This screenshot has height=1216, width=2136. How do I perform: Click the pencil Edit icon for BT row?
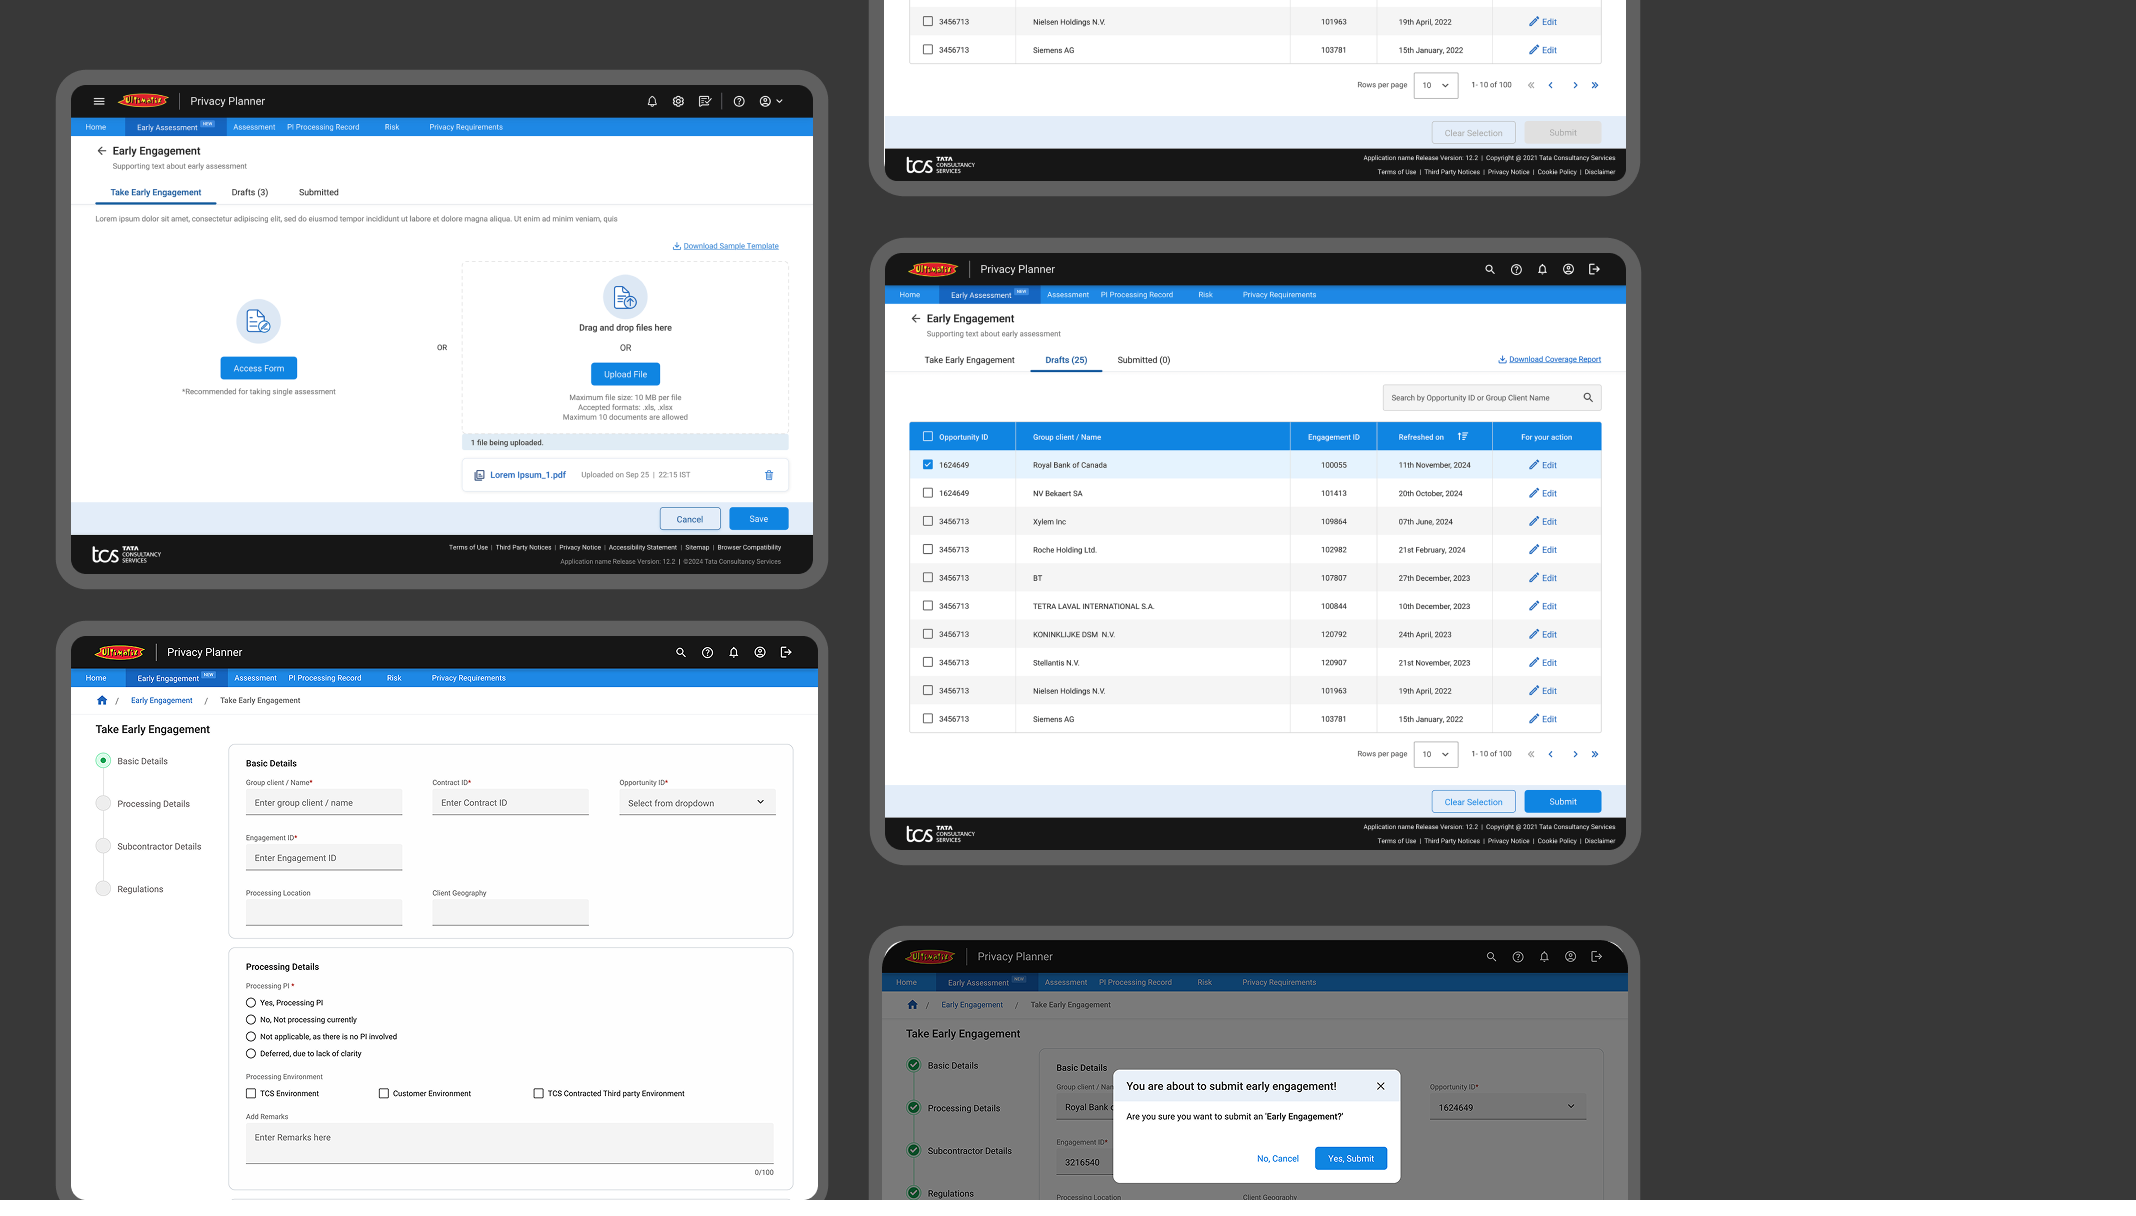point(1534,578)
